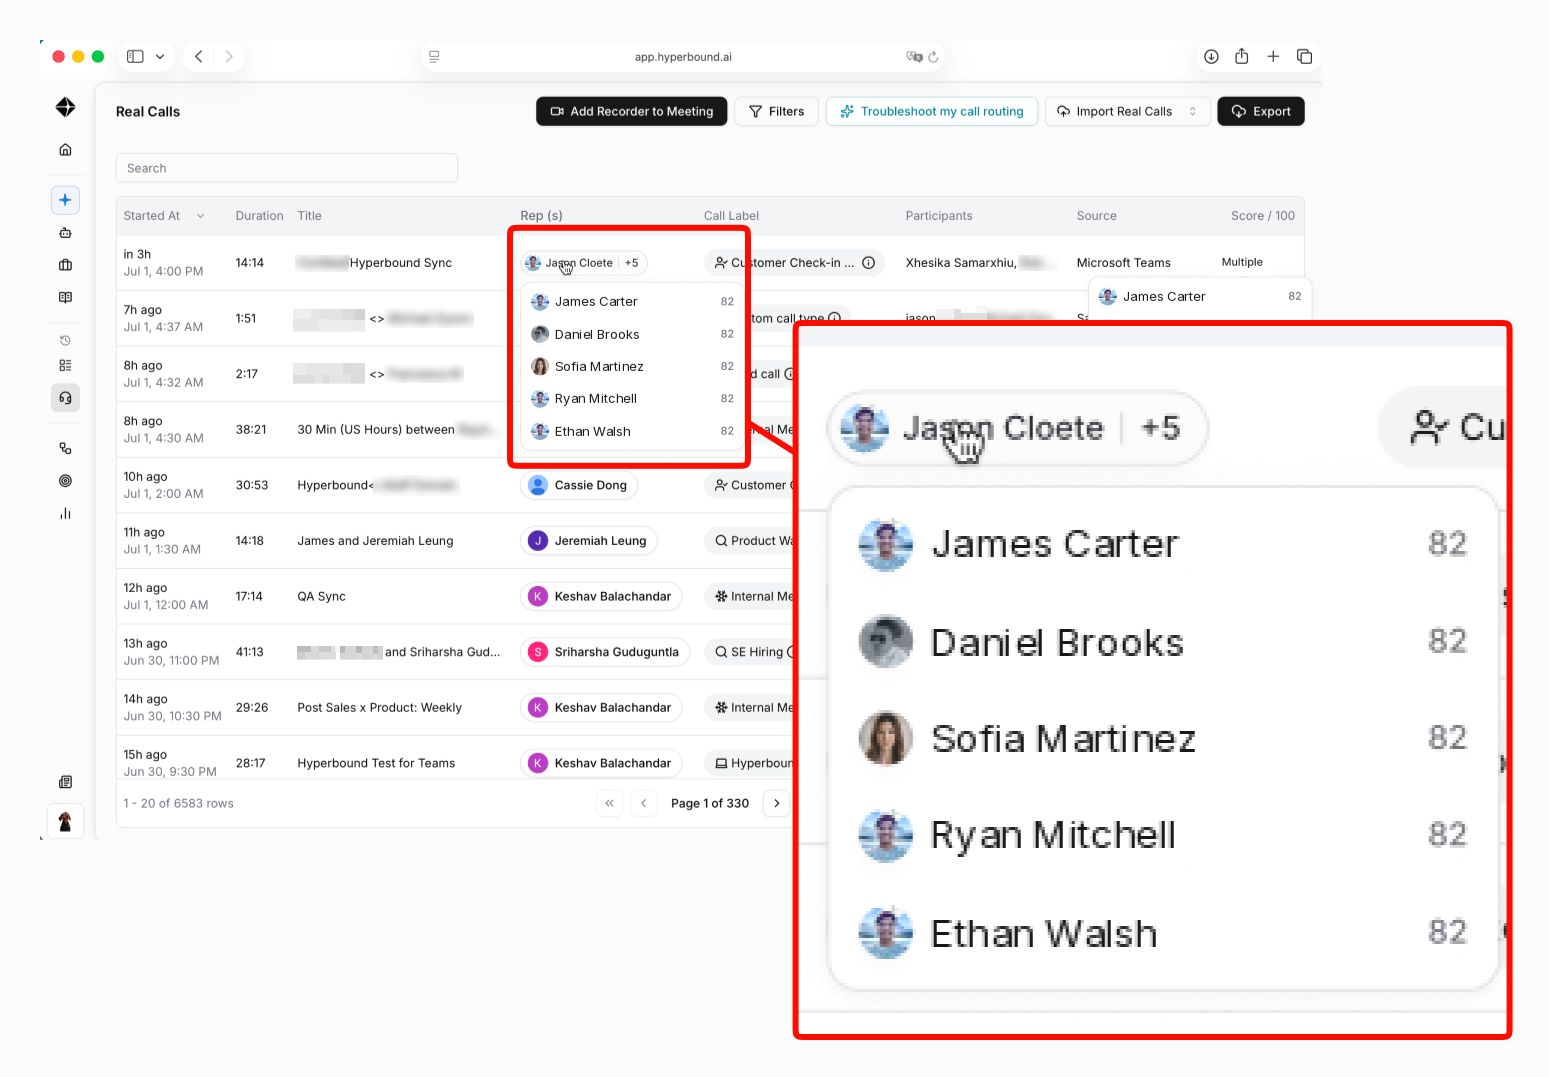Open the Import Real Calls dropdown
Viewport: 1549px width, 1077px height.
[1128, 112]
